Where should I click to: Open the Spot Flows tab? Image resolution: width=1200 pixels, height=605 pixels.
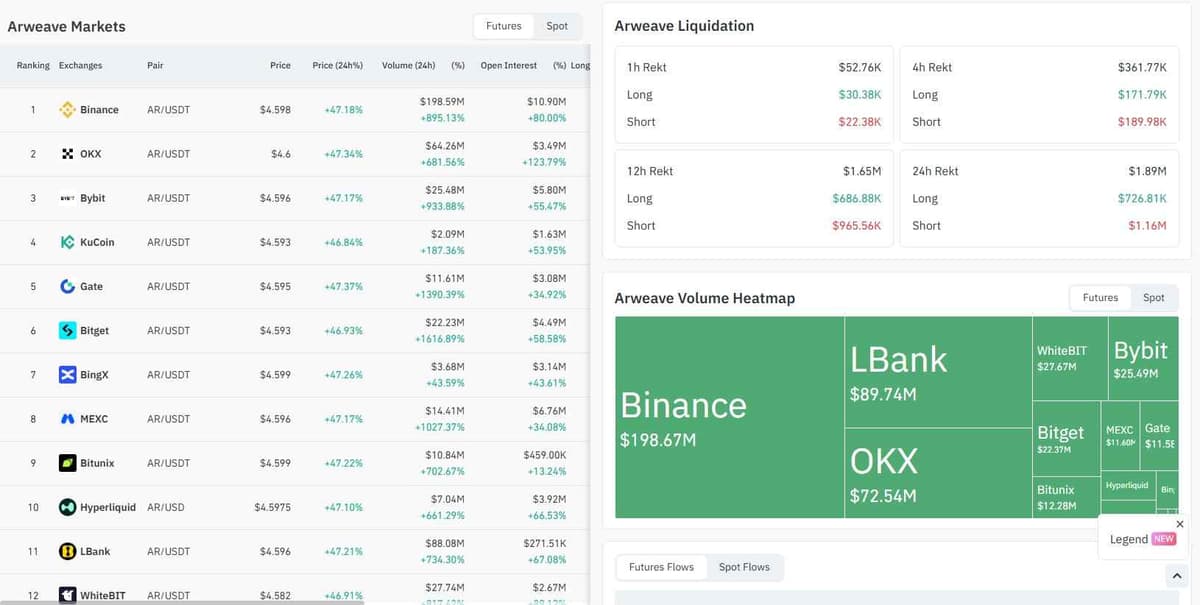744,567
